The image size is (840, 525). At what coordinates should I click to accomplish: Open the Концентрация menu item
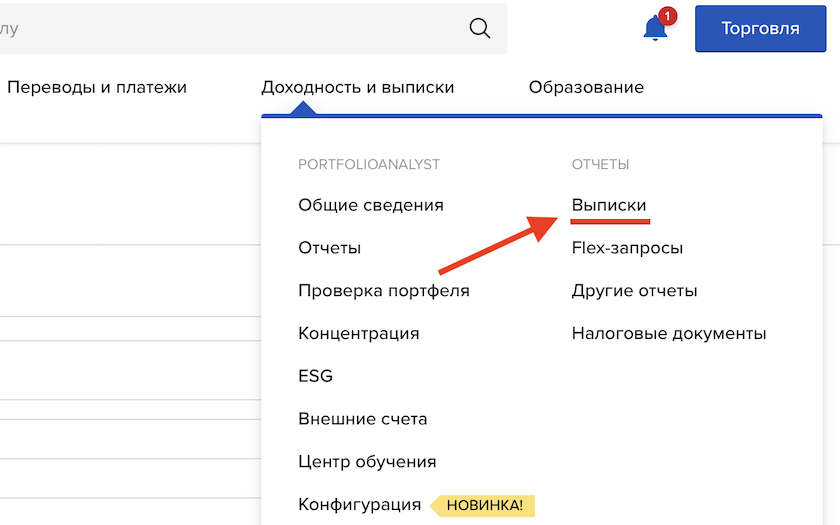pyautogui.click(x=358, y=333)
